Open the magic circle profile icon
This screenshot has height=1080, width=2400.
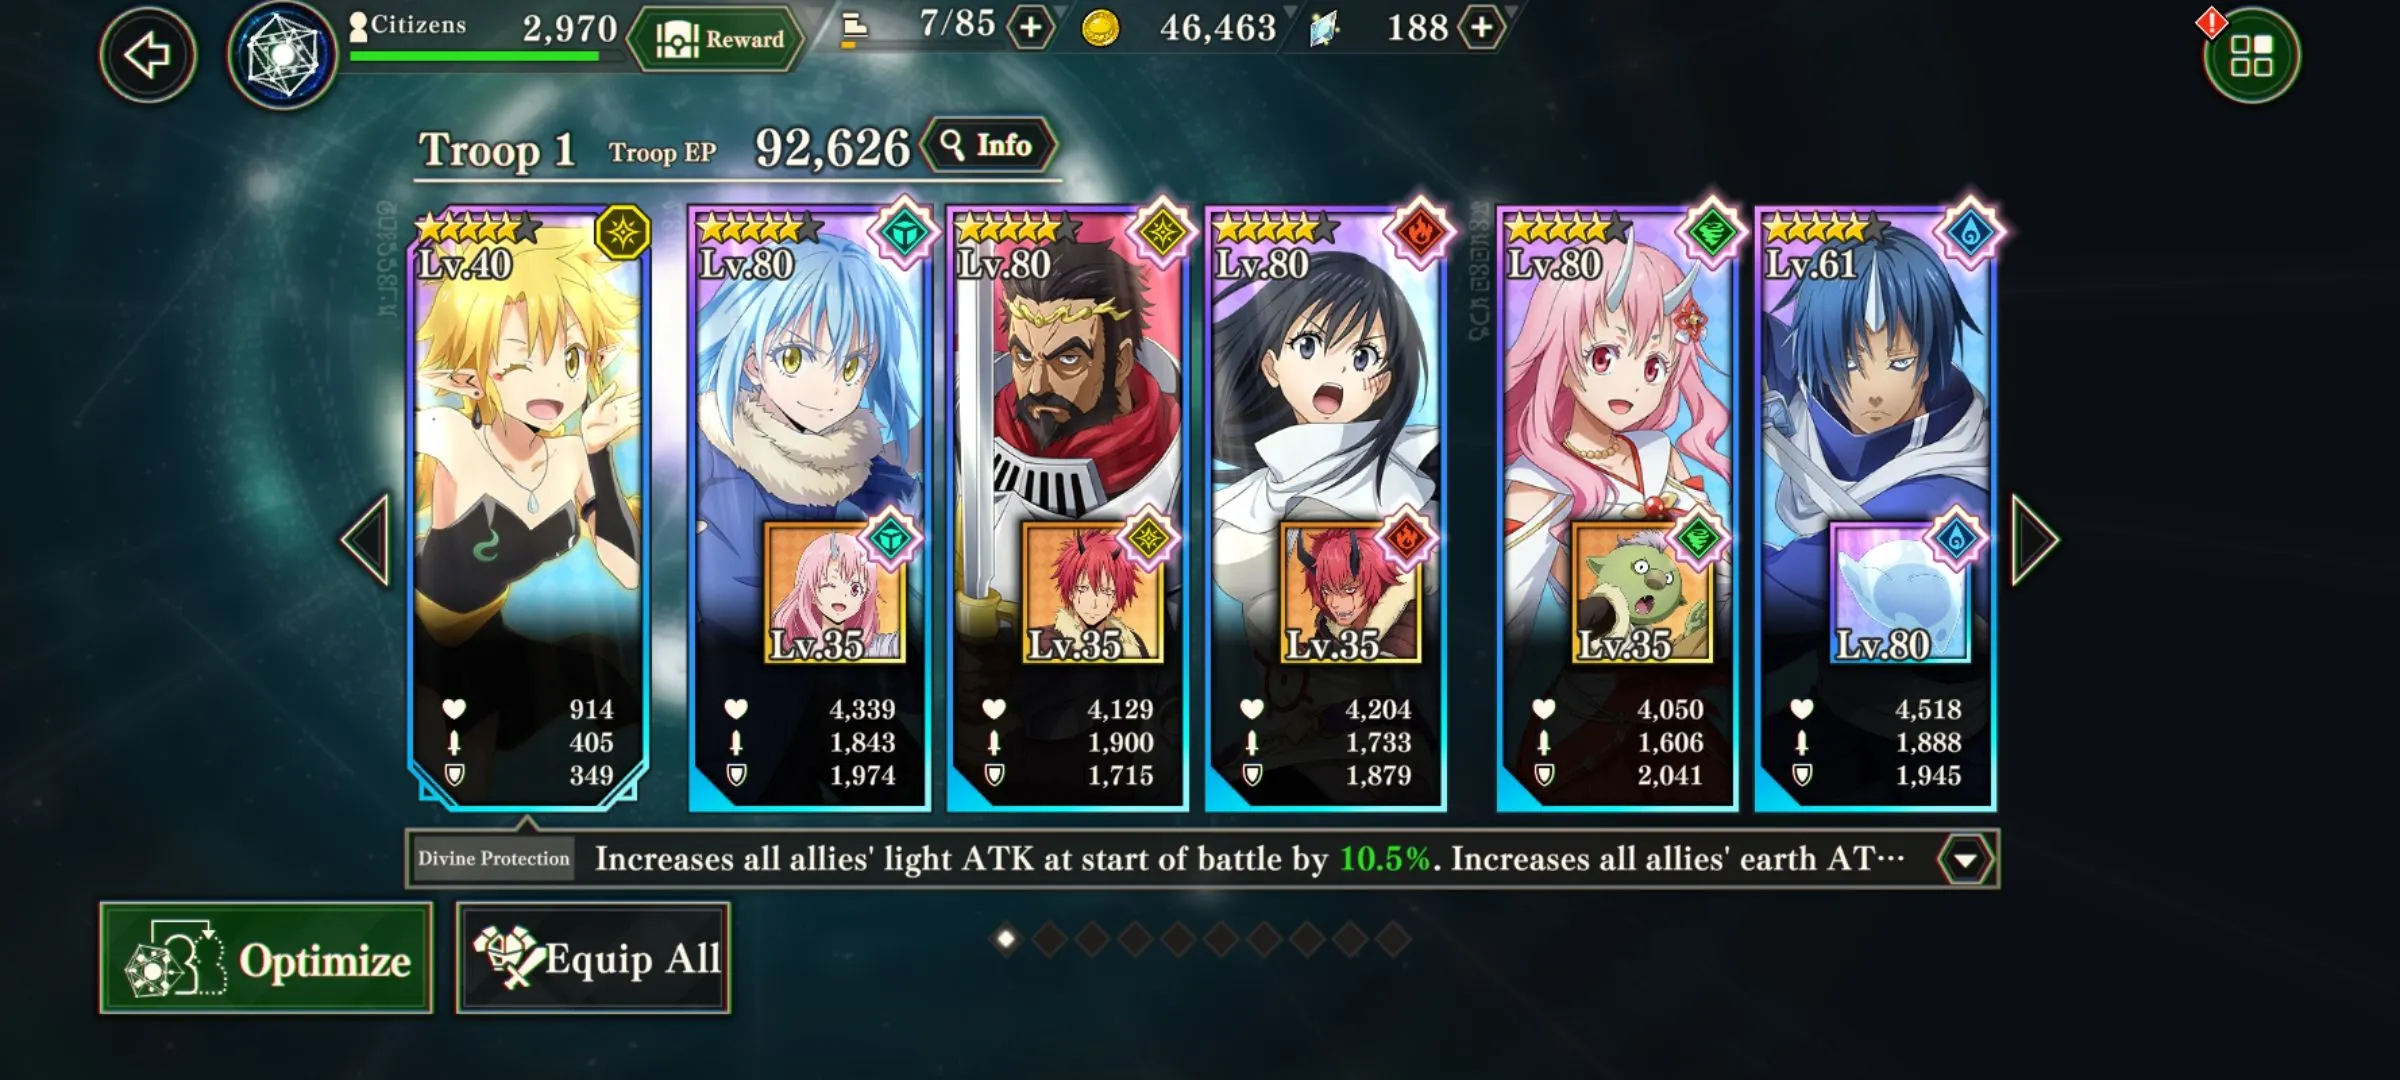tap(282, 55)
